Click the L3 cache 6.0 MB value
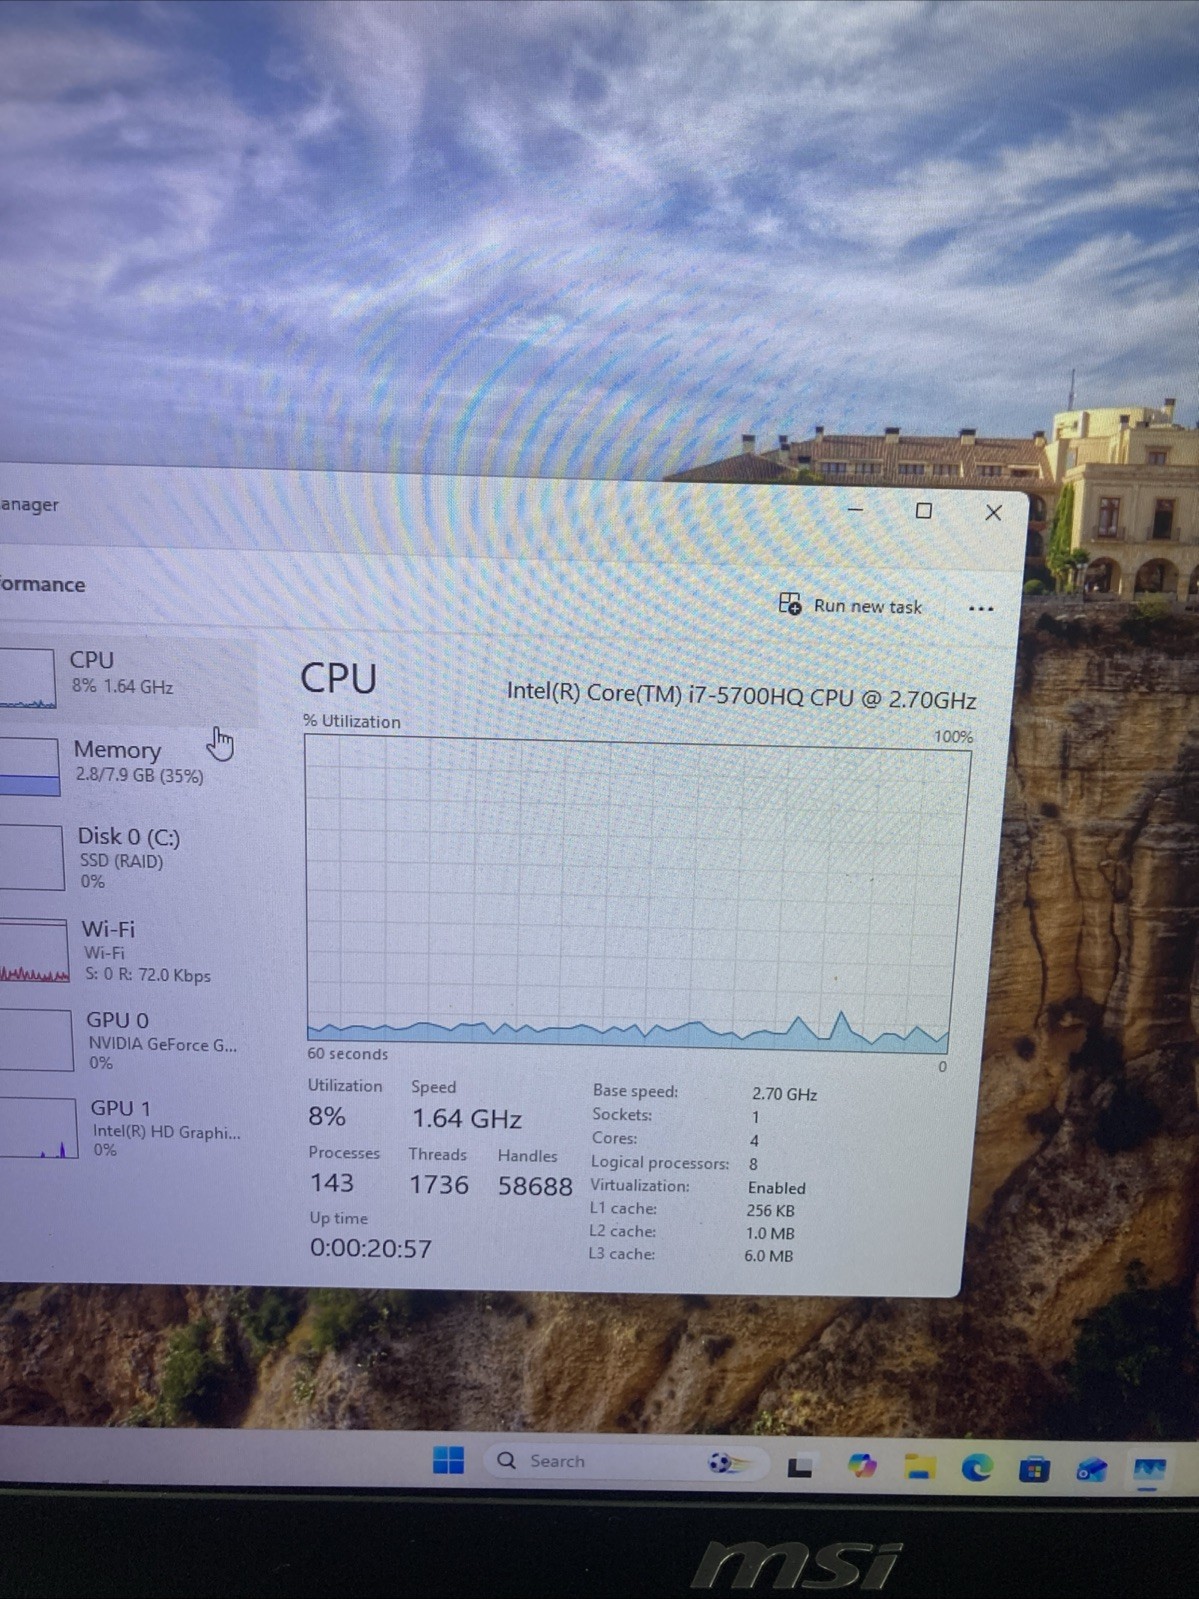 [768, 1256]
